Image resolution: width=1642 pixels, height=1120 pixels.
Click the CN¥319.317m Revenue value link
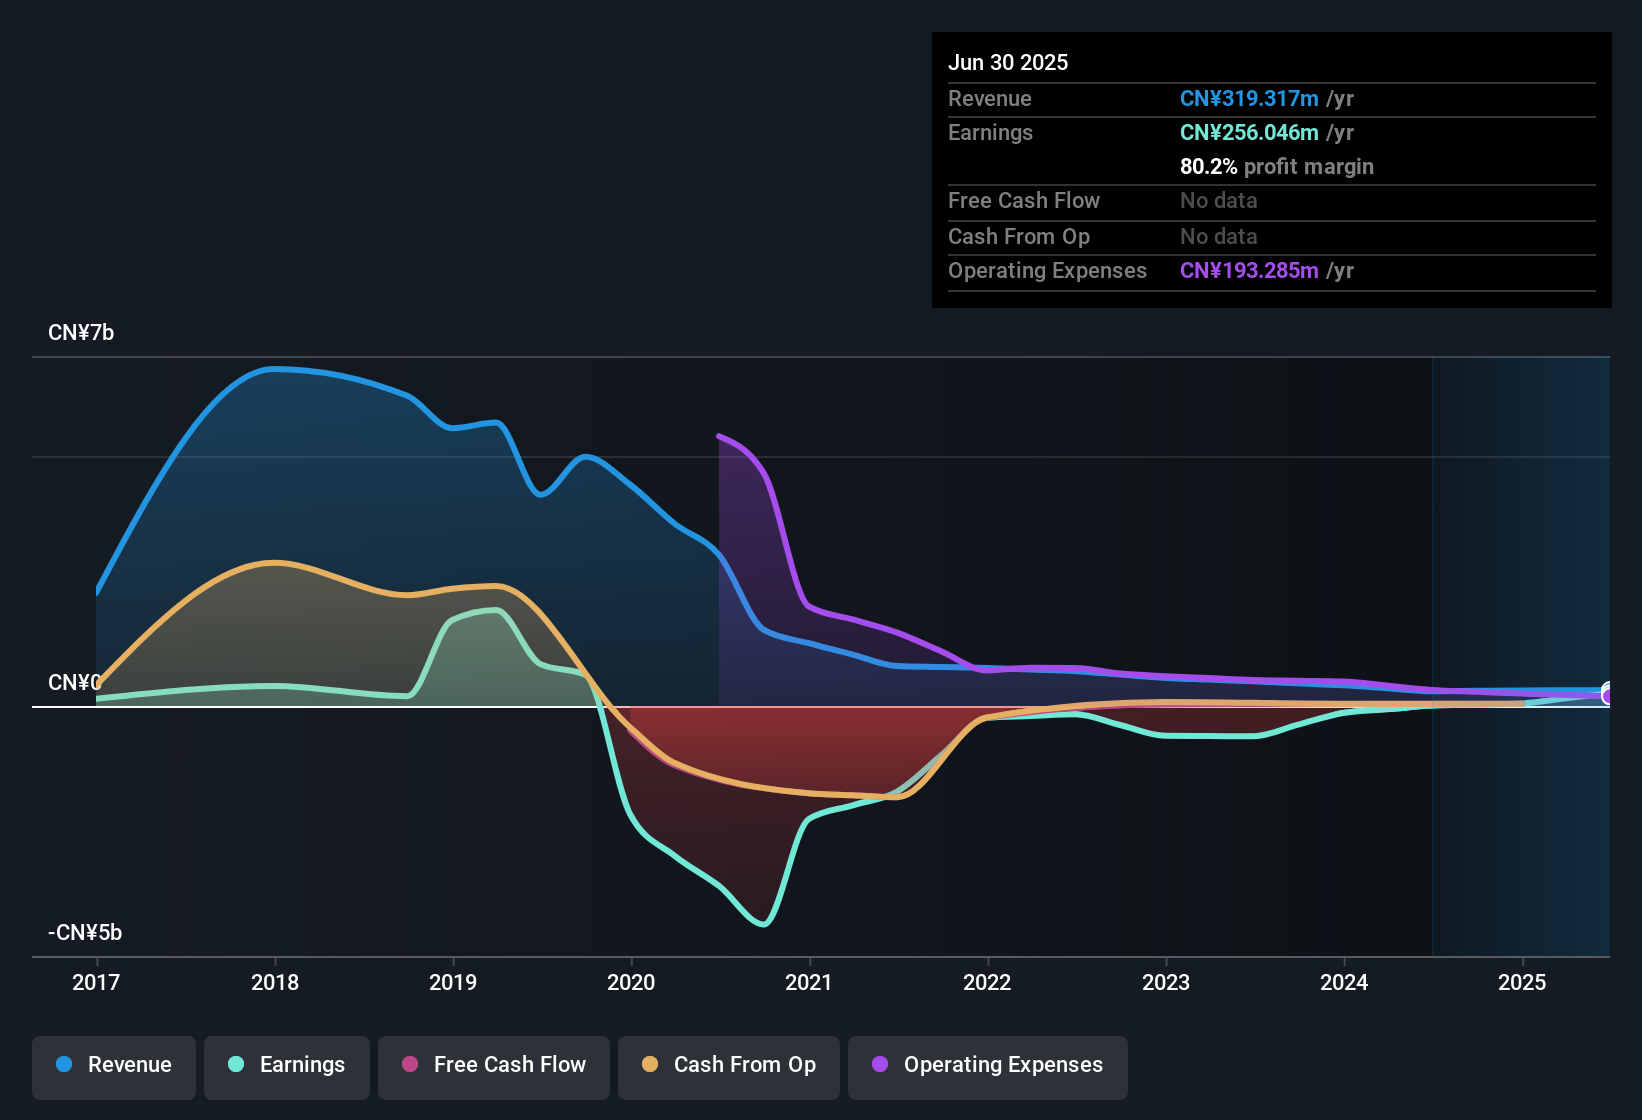click(1249, 98)
